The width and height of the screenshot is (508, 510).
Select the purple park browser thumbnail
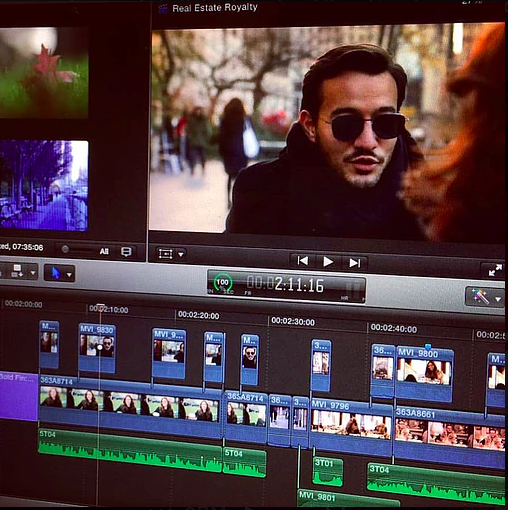(x=44, y=185)
